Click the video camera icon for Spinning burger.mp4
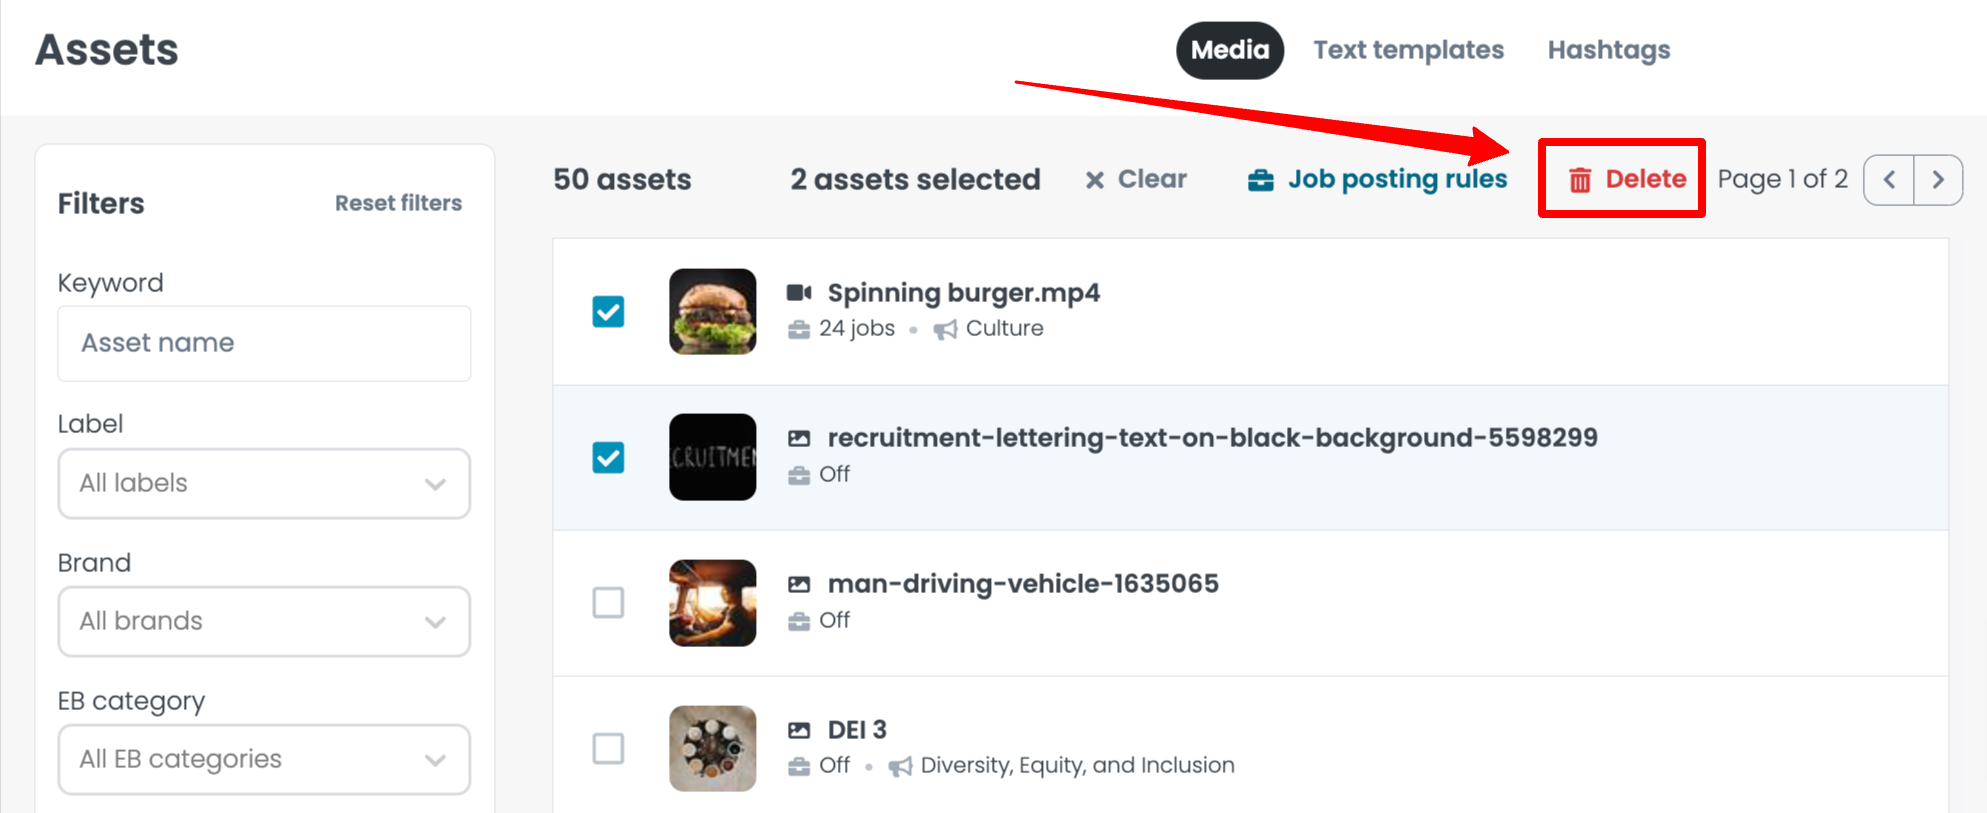 coord(799,293)
